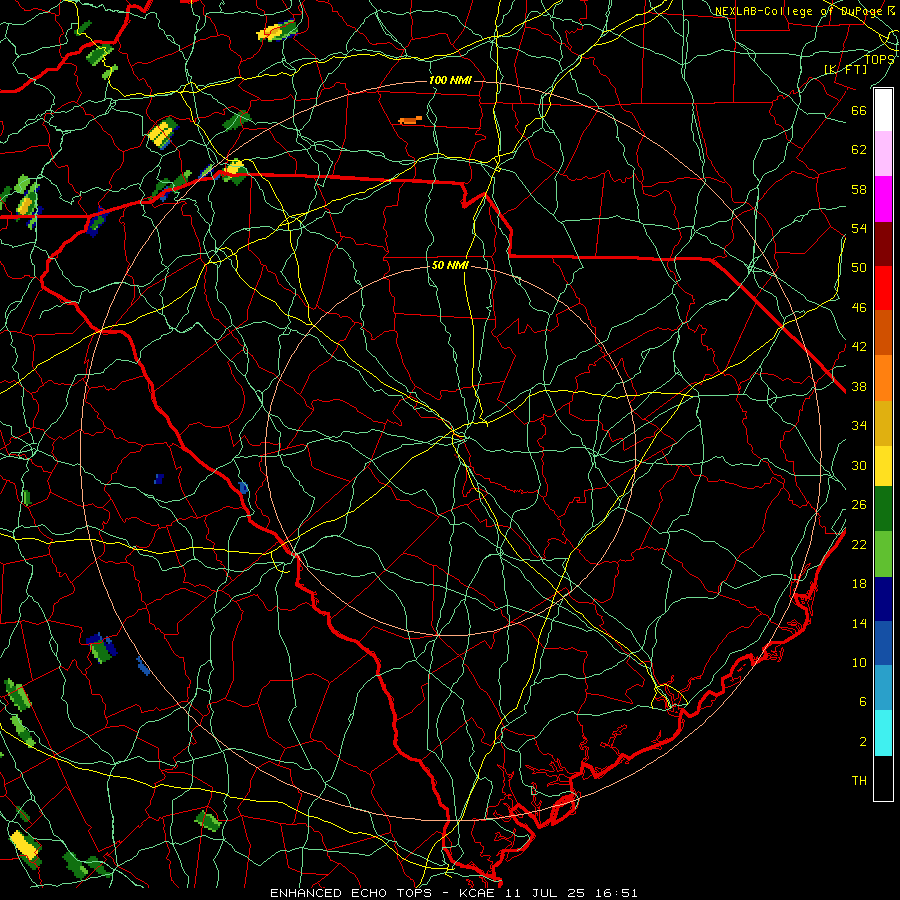Viewport: 900px width, 900px height.
Task: Click the "[K FT]" units label
Action: point(845,69)
